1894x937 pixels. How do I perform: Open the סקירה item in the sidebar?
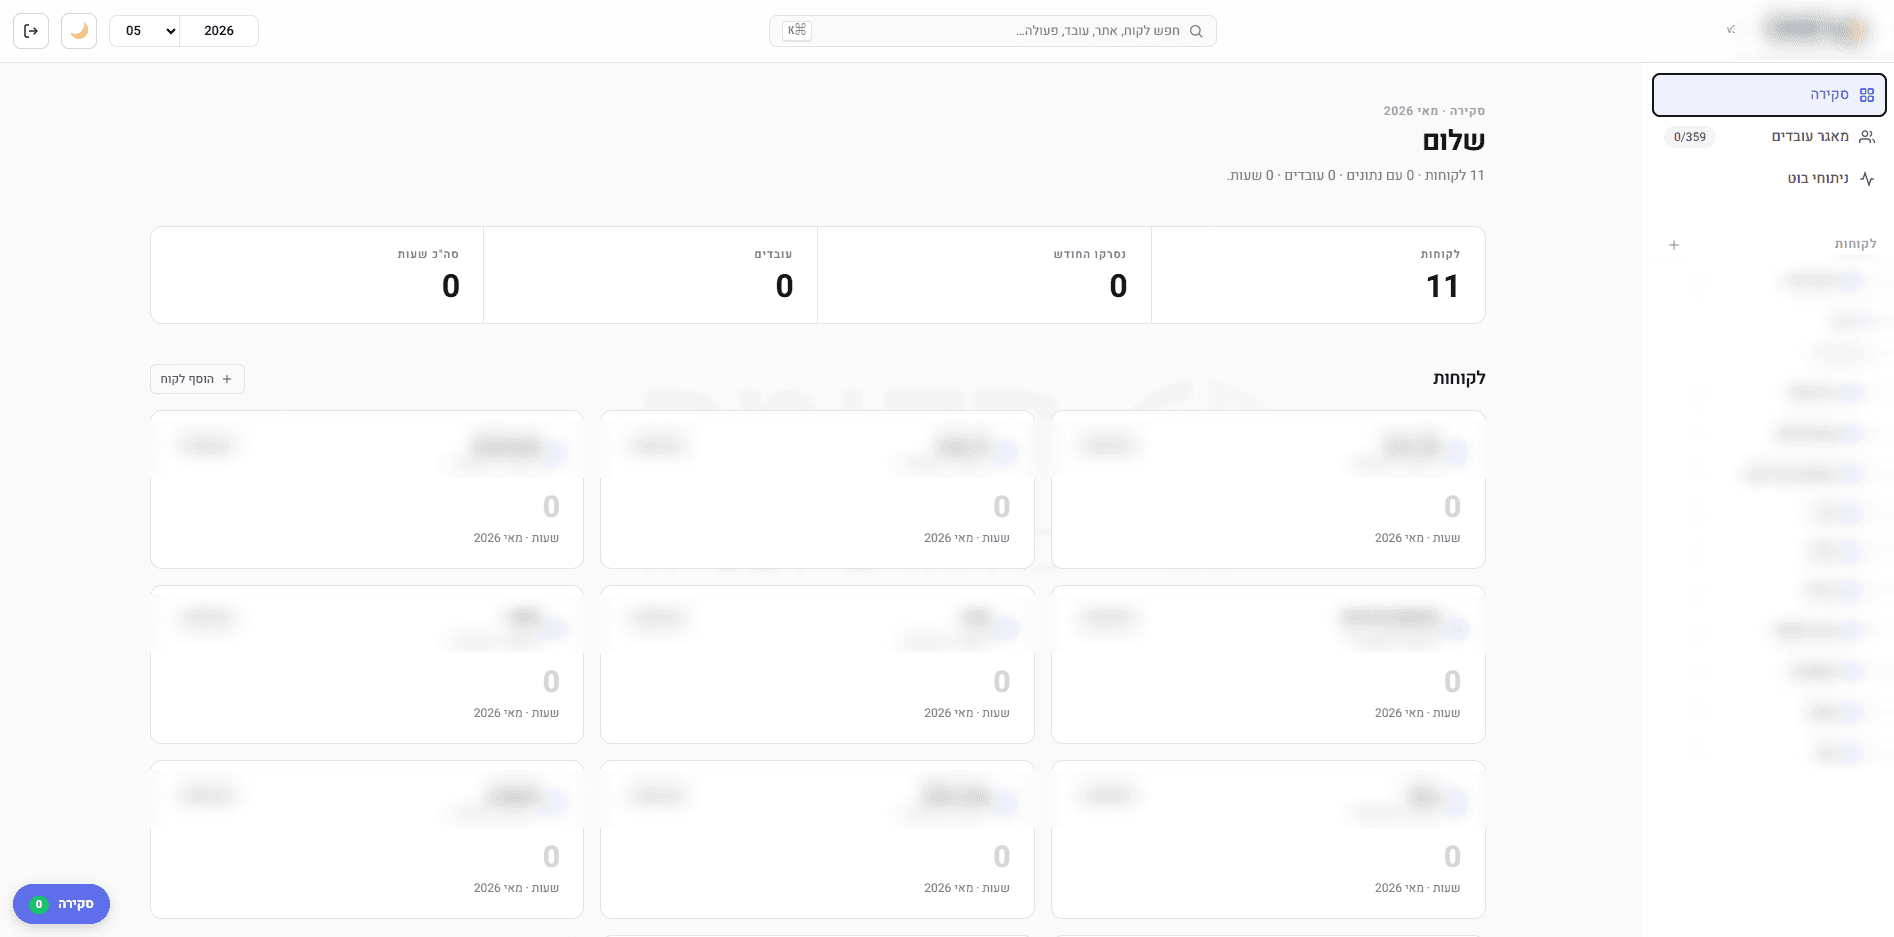1769,95
